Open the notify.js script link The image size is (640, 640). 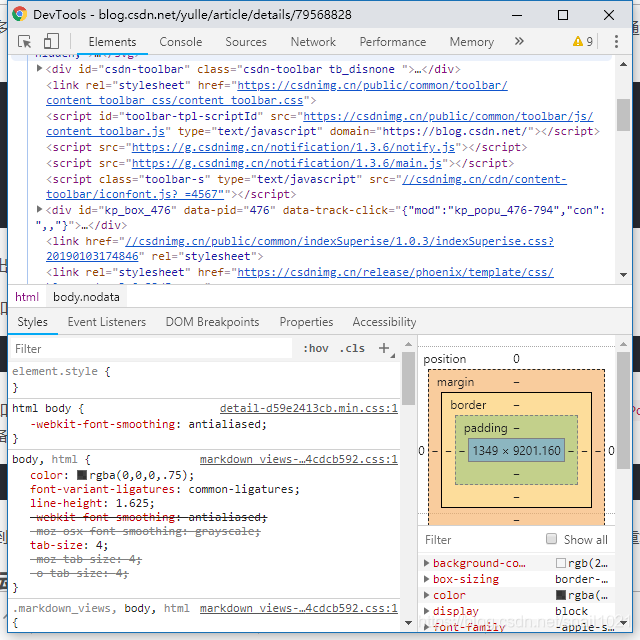click(x=293, y=147)
